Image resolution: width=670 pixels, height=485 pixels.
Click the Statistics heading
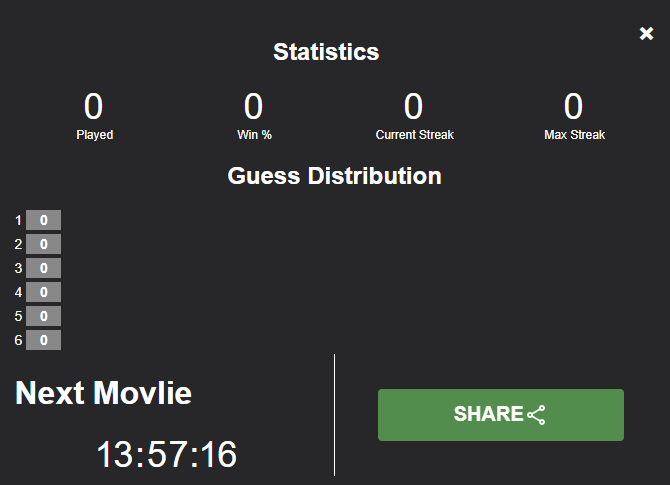[x=326, y=52]
